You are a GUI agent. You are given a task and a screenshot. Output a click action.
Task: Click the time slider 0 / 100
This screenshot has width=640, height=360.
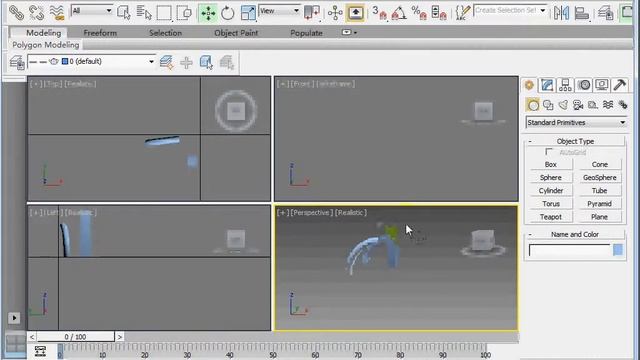pyautogui.click(x=75, y=337)
